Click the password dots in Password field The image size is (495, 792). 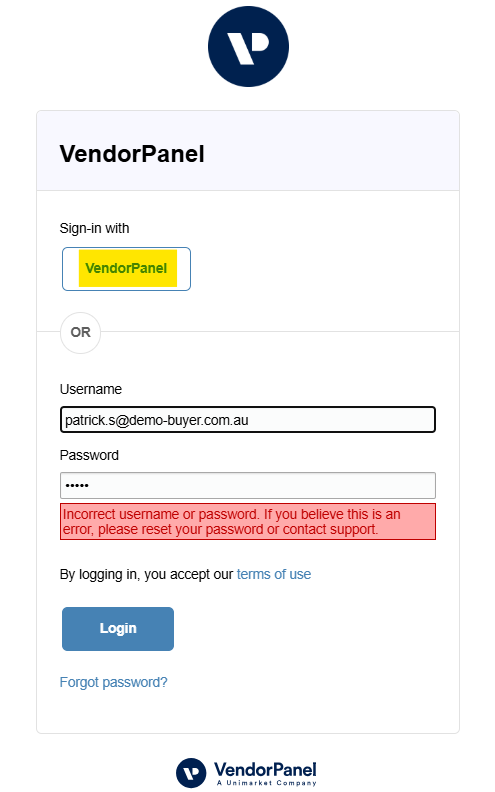click(77, 485)
